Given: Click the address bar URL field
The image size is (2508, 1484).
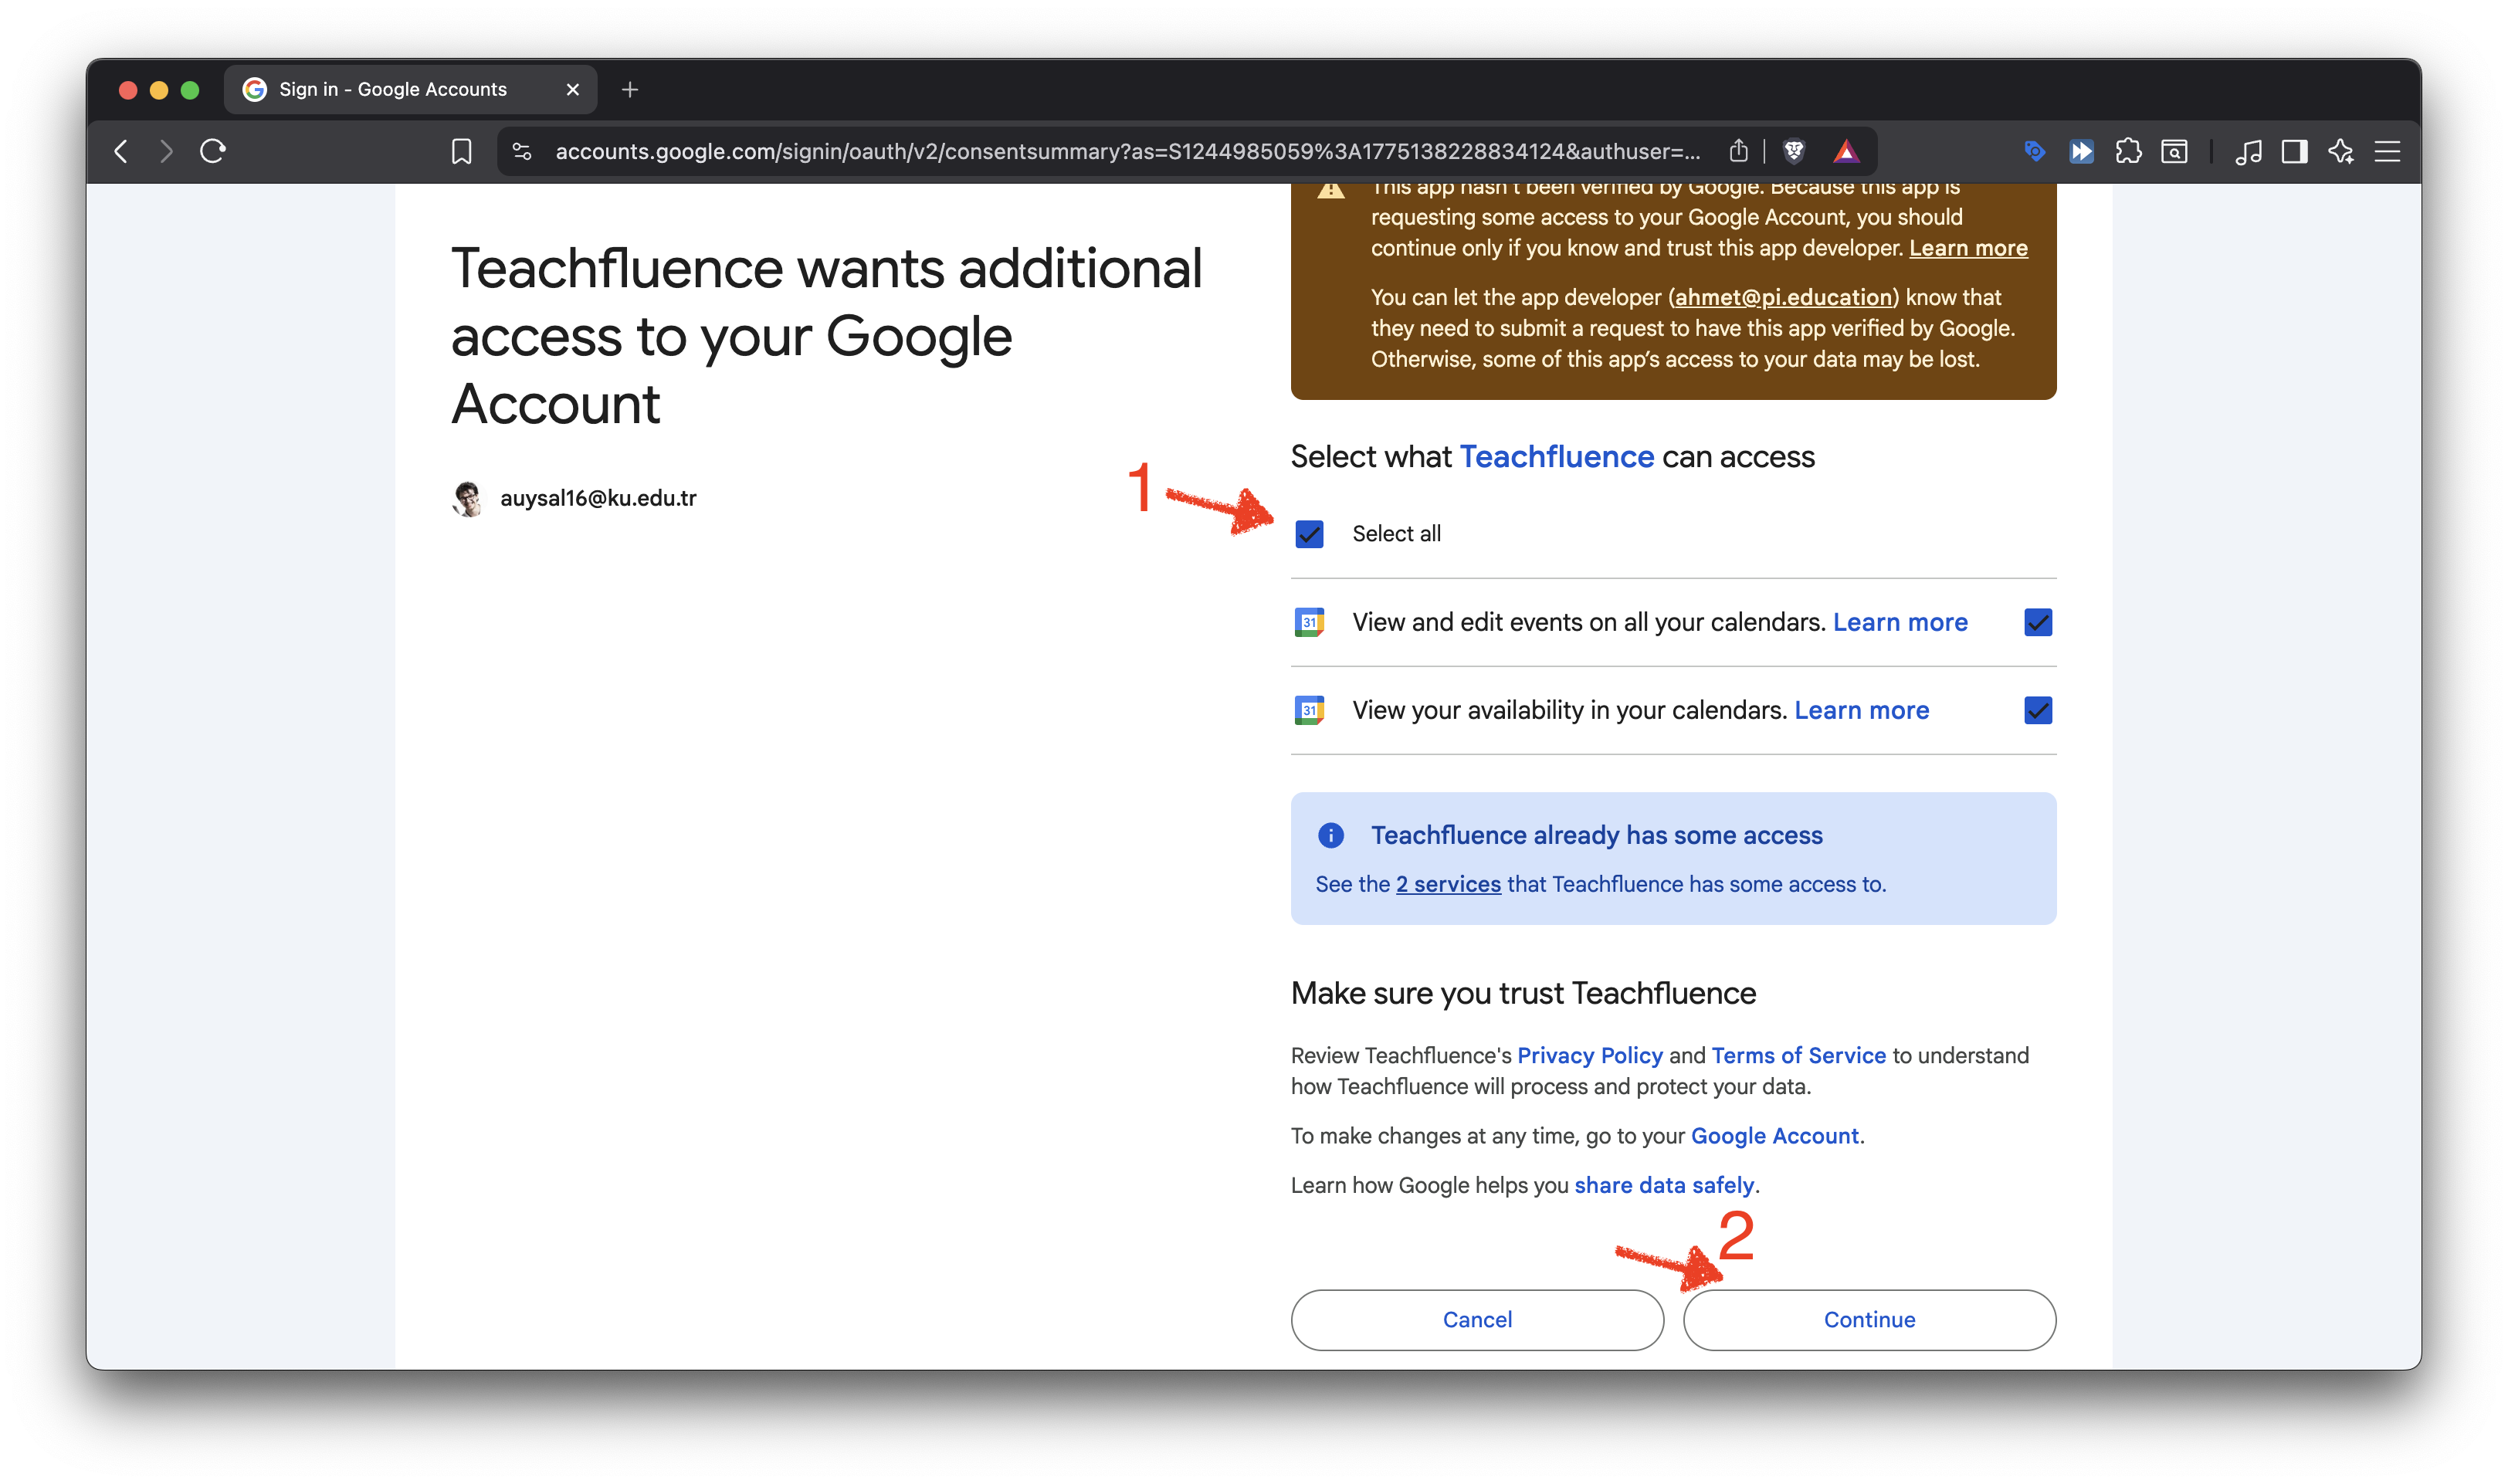Looking at the screenshot, I should coord(1127,151).
